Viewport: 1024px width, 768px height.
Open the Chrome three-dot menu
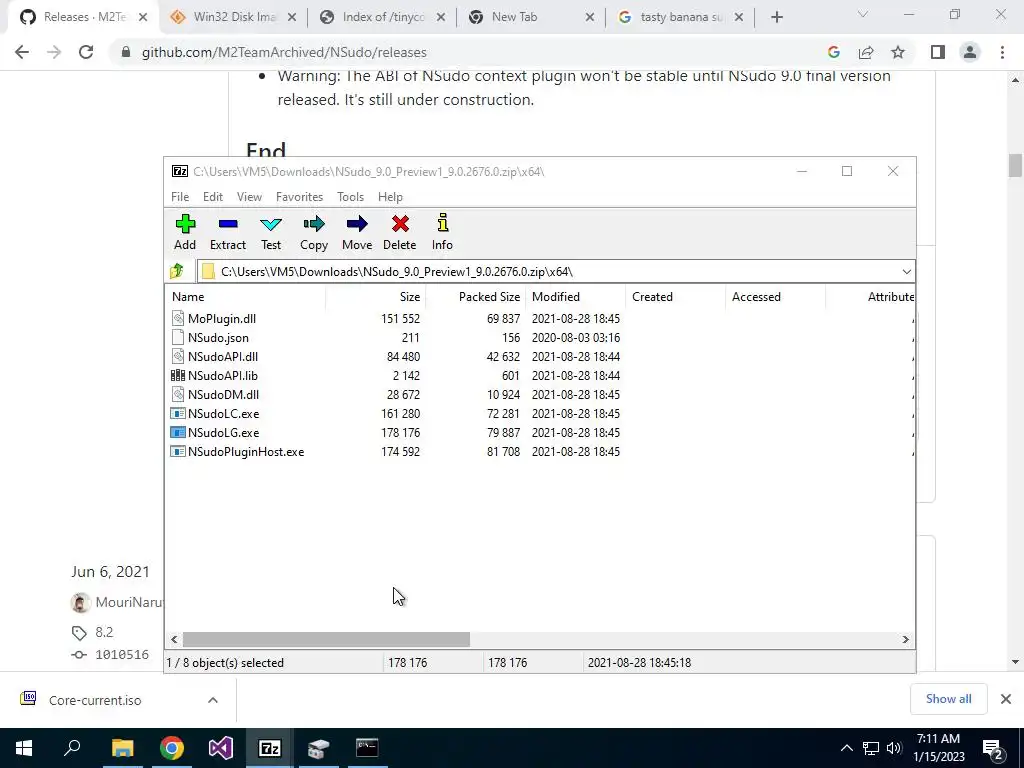pyautogui.click(x=1002, y=52)
